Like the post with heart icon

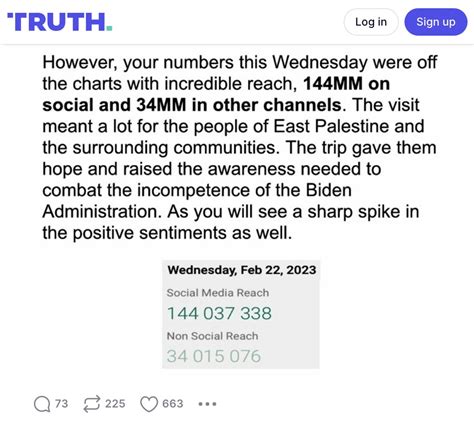149,404
